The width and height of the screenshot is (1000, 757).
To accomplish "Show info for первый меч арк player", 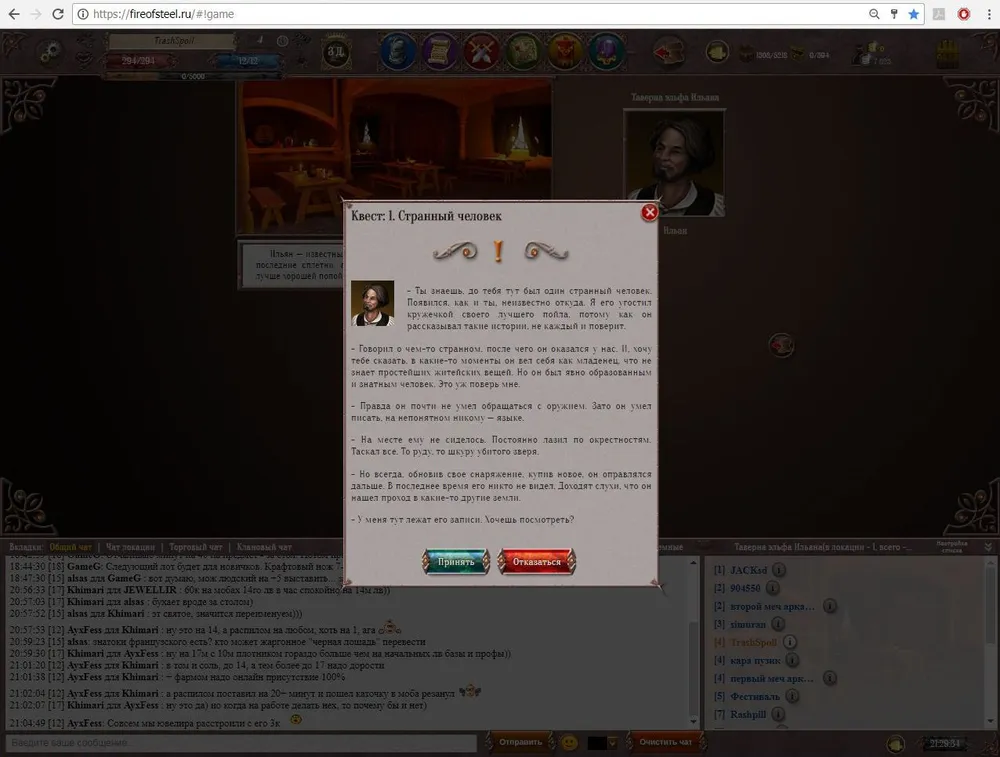I will (829, 678).
